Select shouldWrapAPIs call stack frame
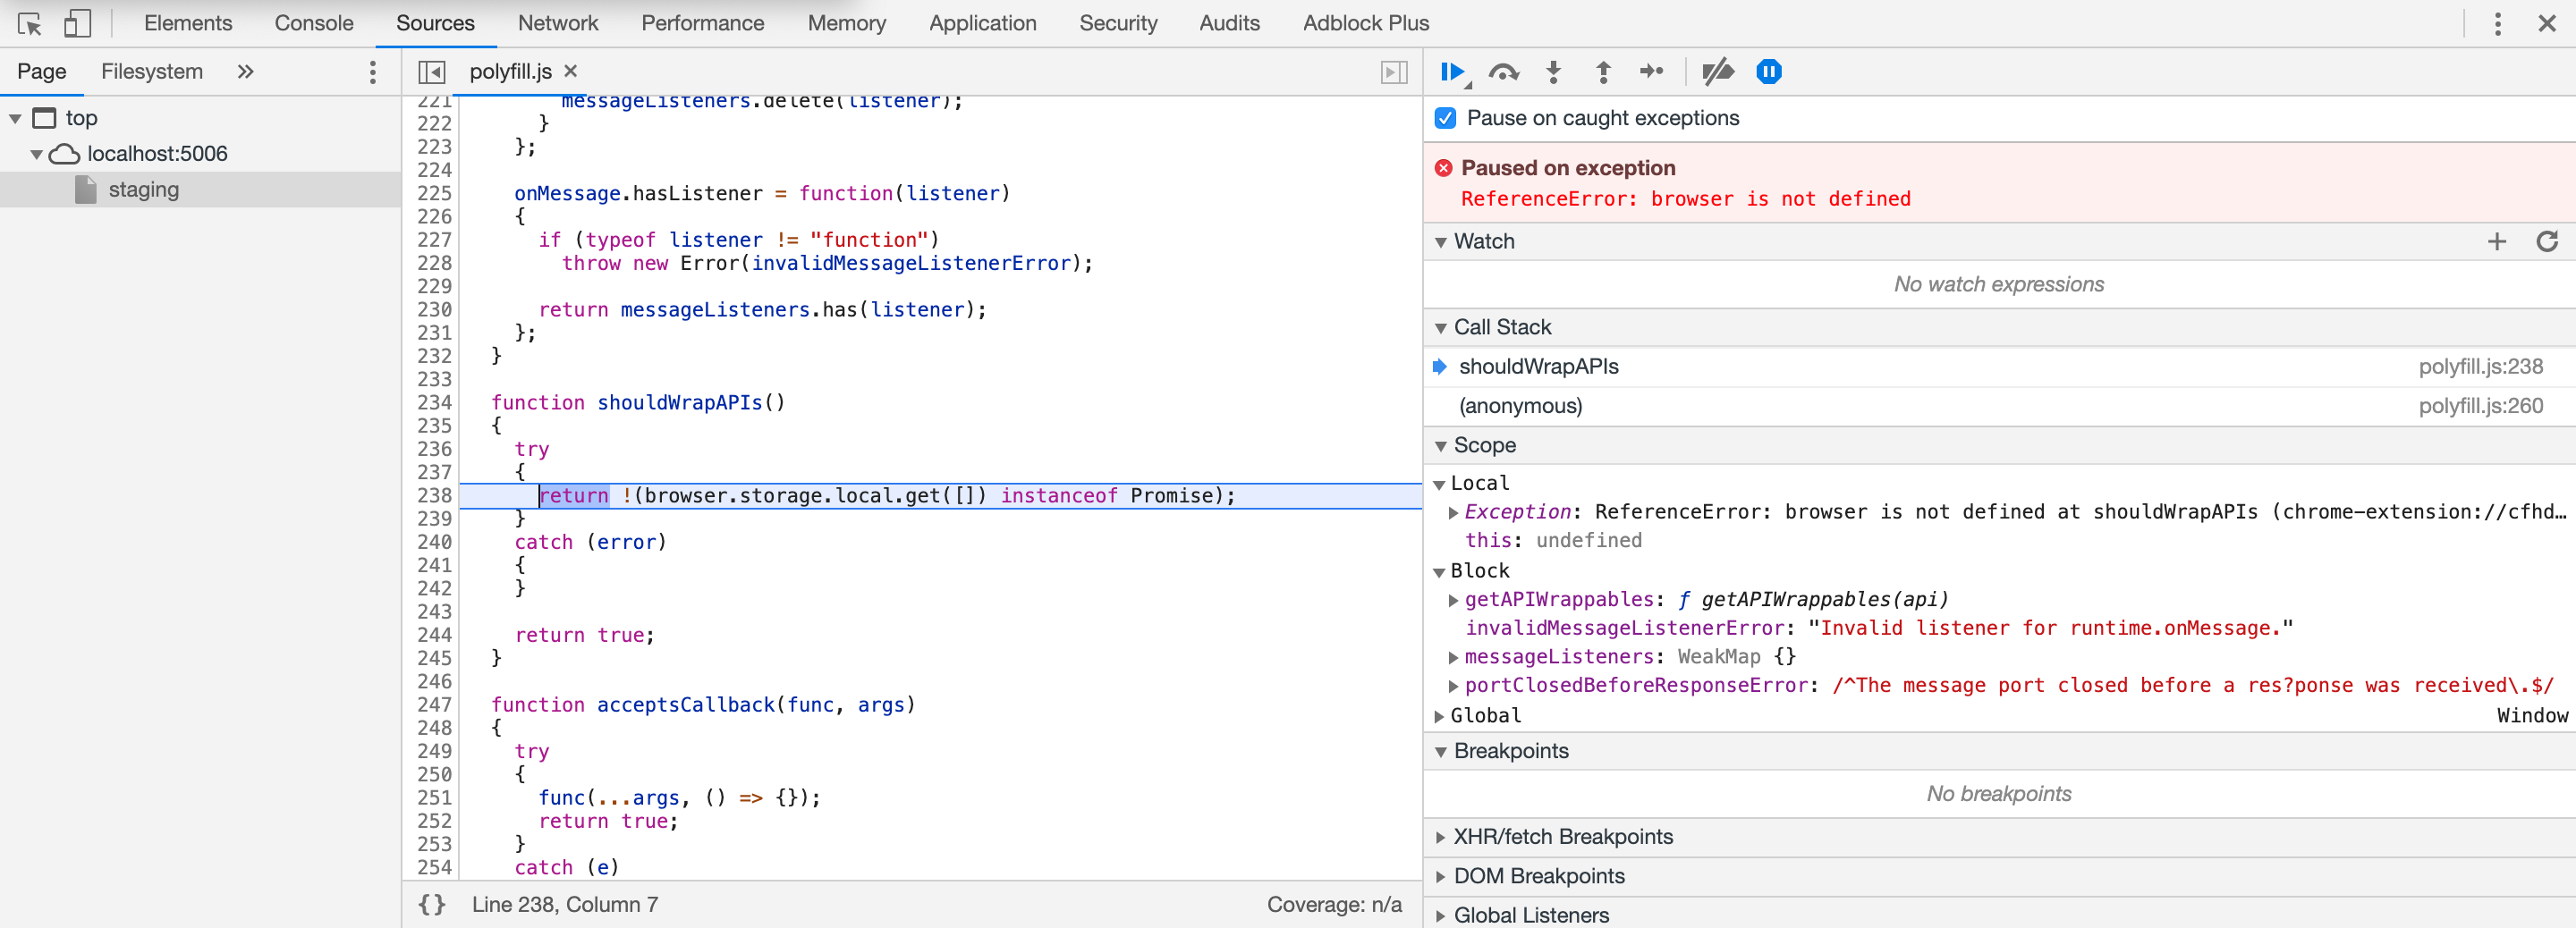The height and width of the screenshot is (928, 2576). click(1999, 367)
